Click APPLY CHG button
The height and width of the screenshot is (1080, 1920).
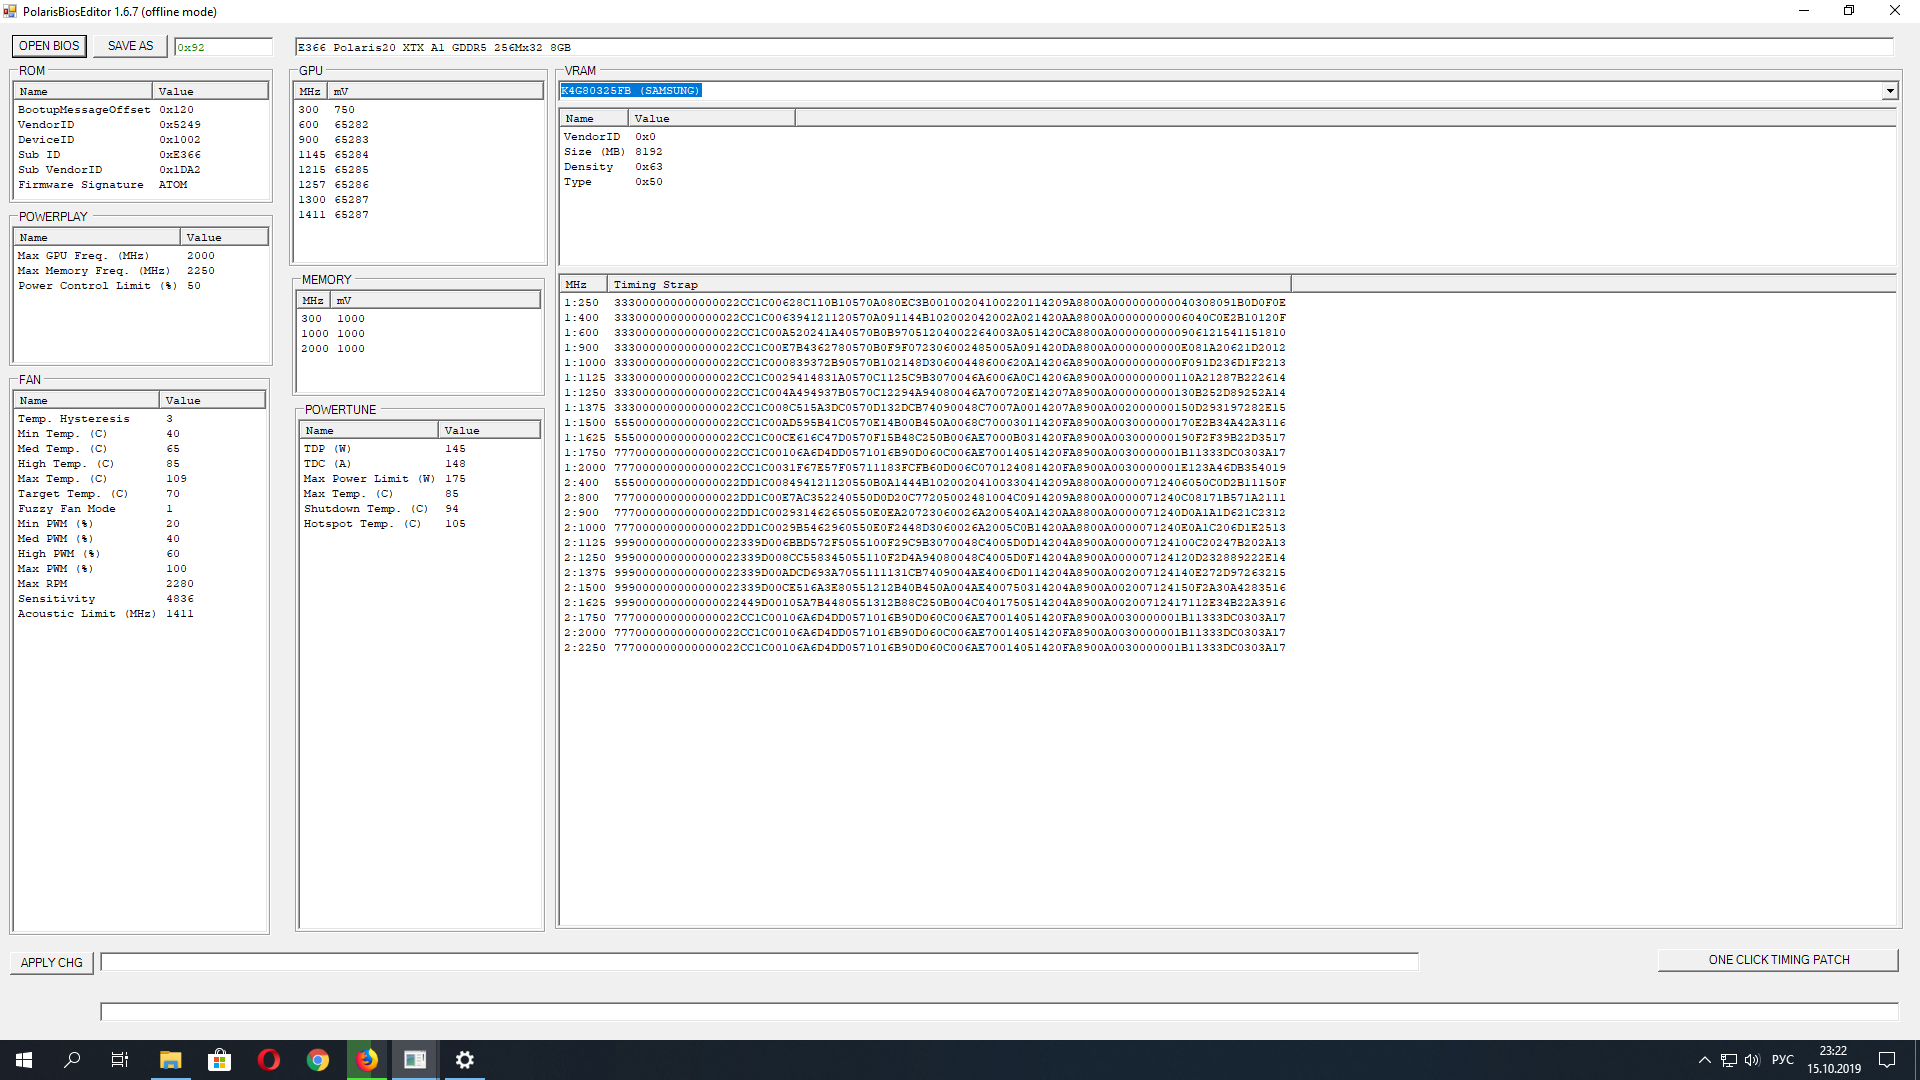[52, 962]
